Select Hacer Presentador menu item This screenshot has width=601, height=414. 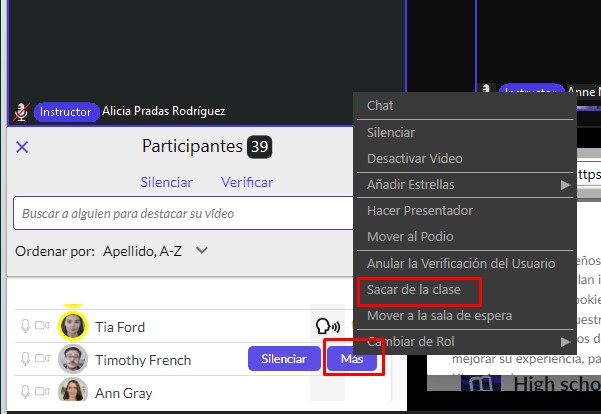pyautogui.click(x=465, y=210)
